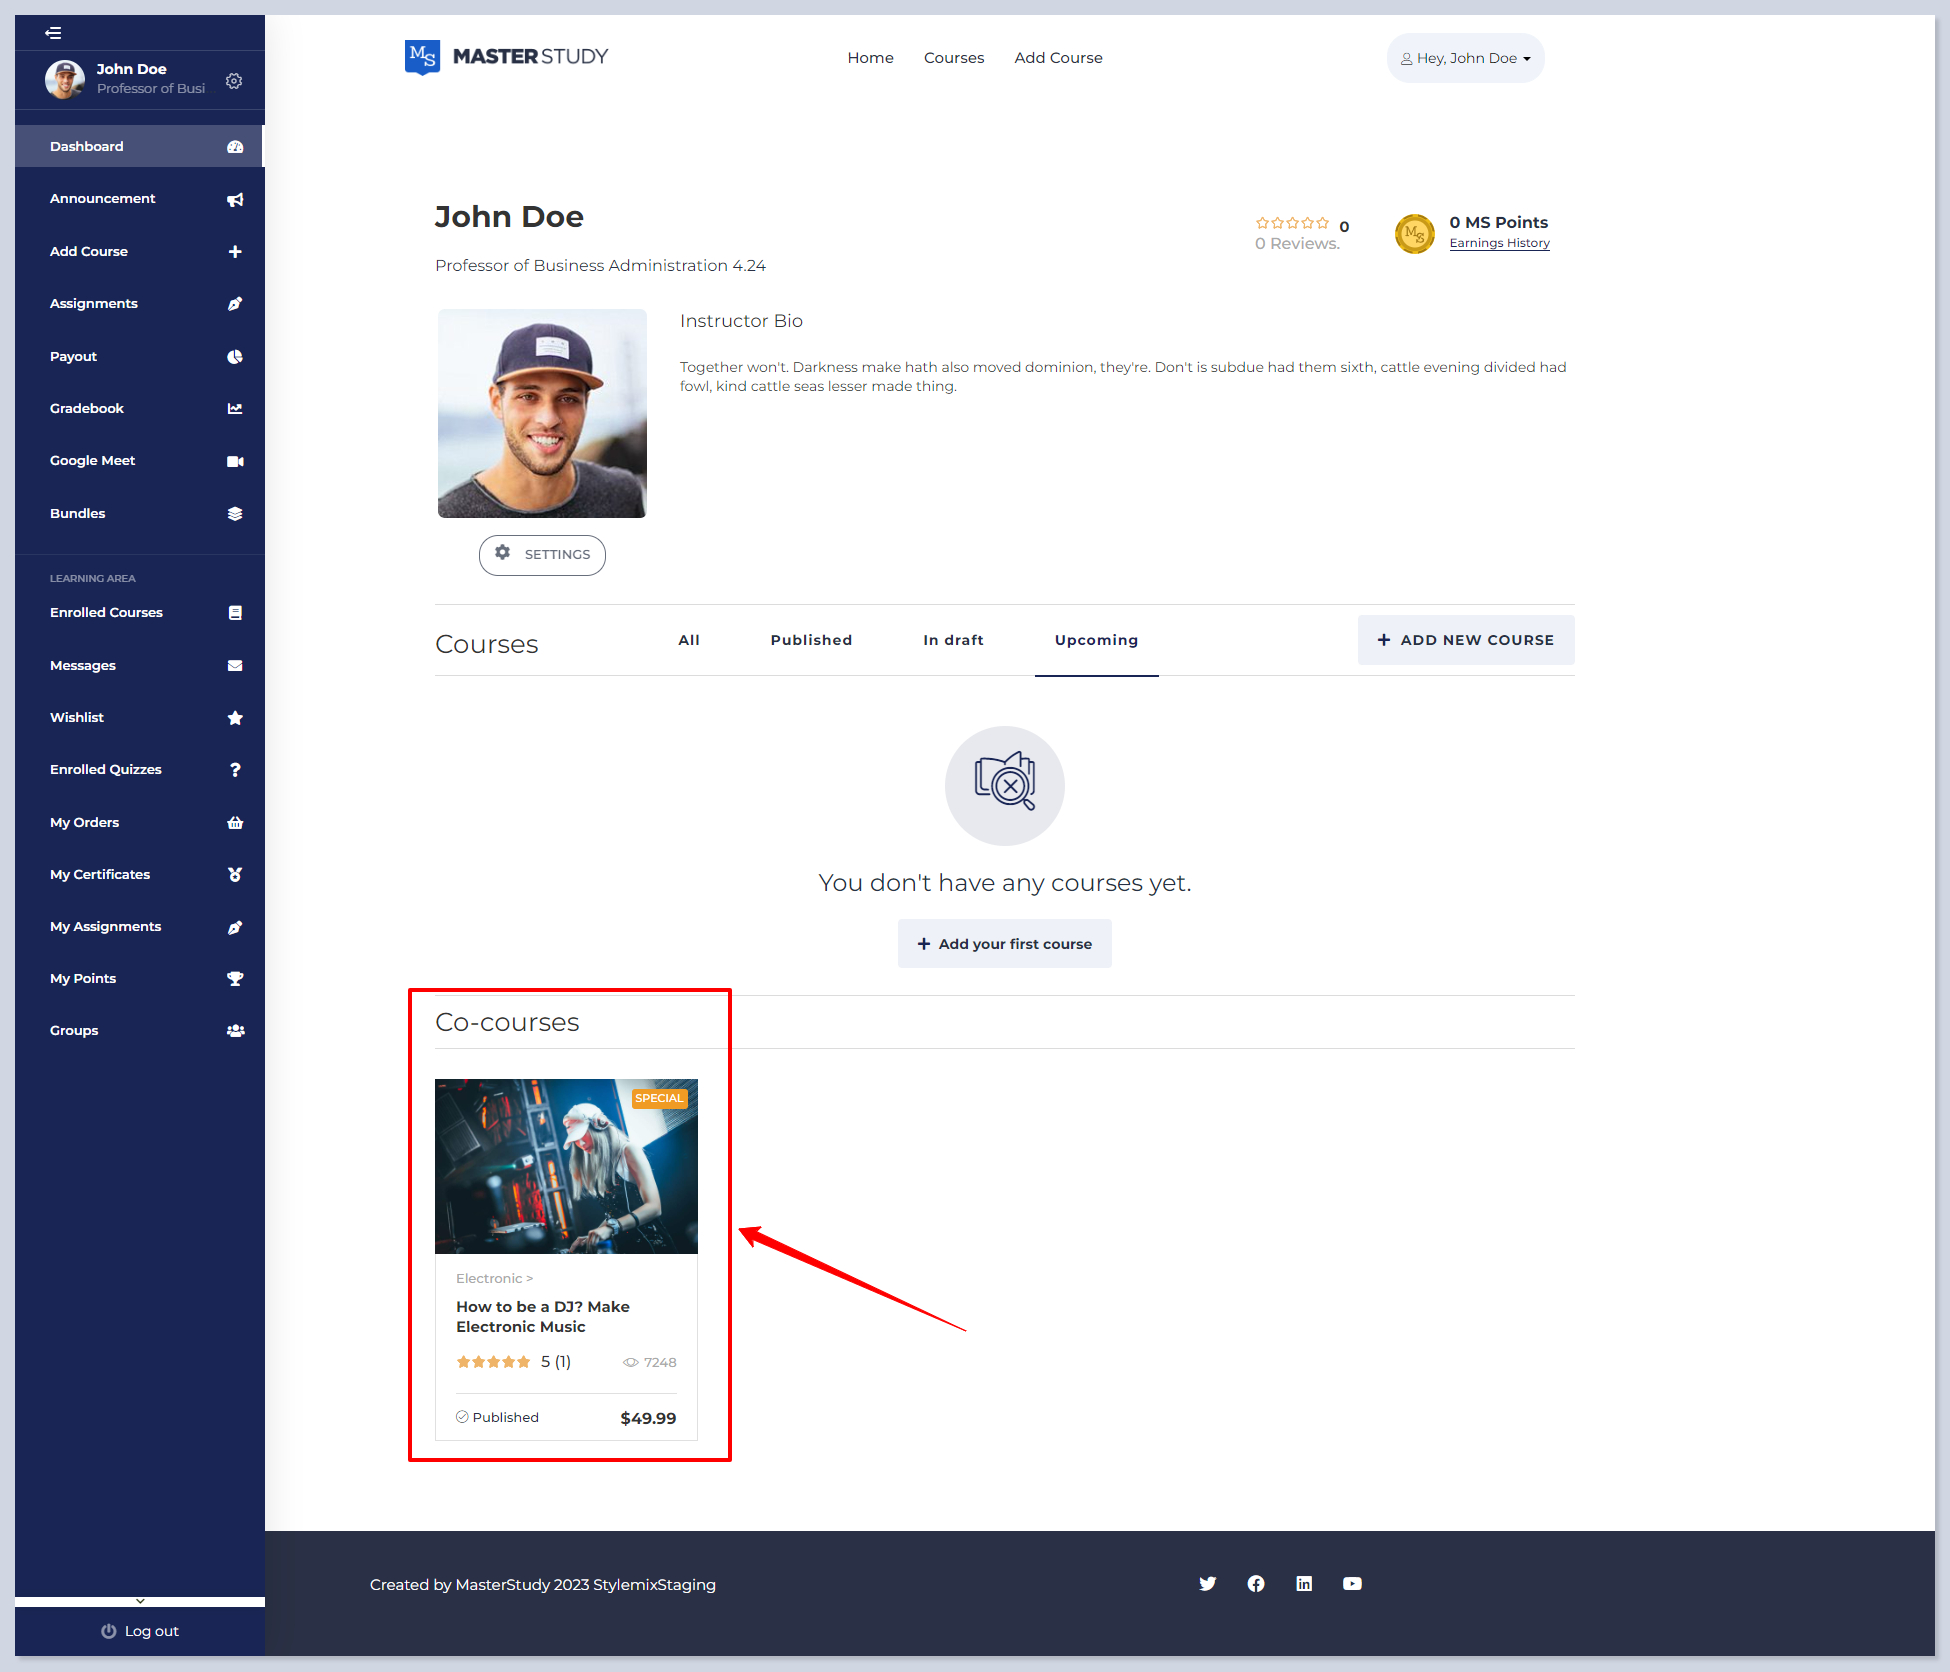Click the LinkedIn footer icon
1950x1672 pixels.
click(1304, 1583)
